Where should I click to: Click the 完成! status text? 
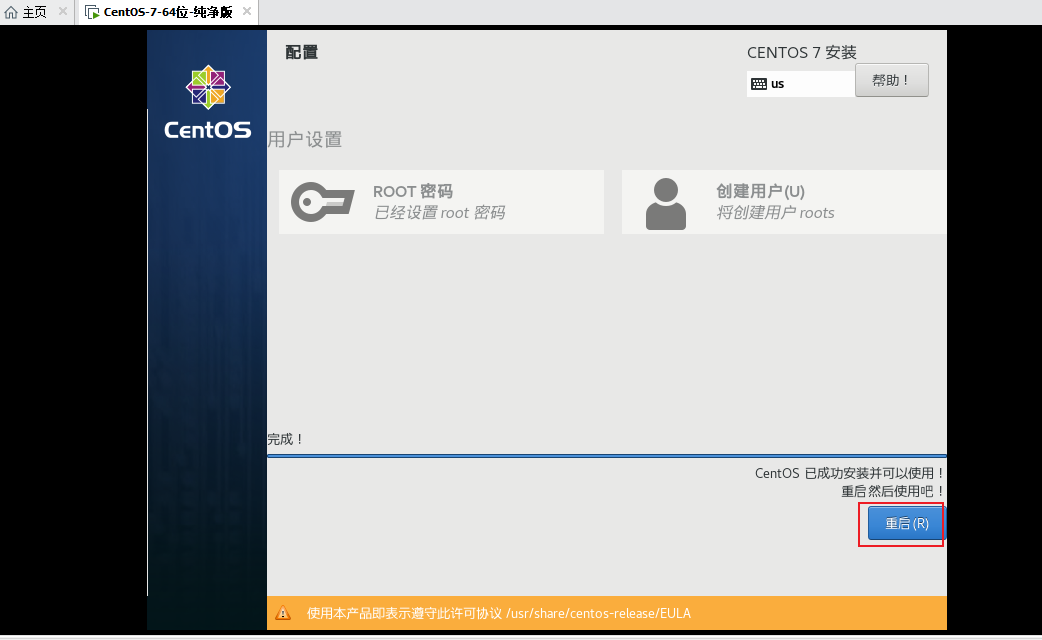286,439
